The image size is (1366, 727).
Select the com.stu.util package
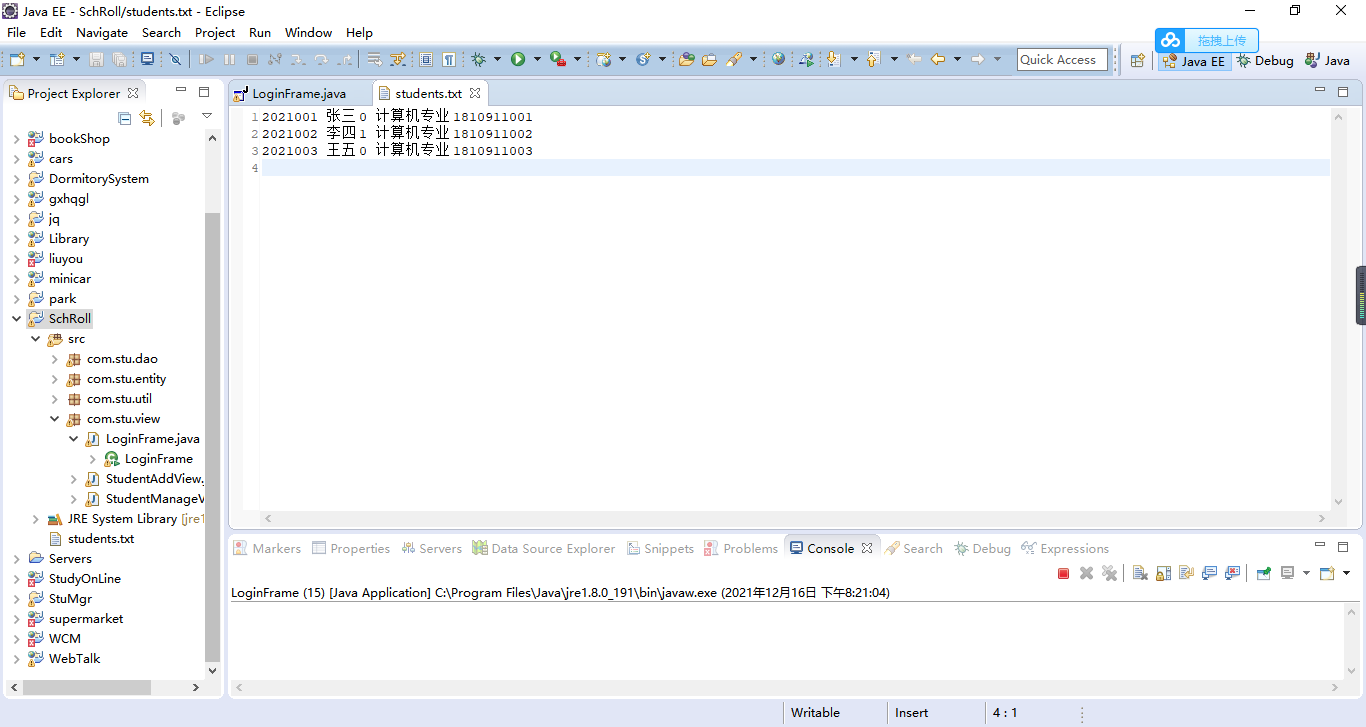pos(109,399)
